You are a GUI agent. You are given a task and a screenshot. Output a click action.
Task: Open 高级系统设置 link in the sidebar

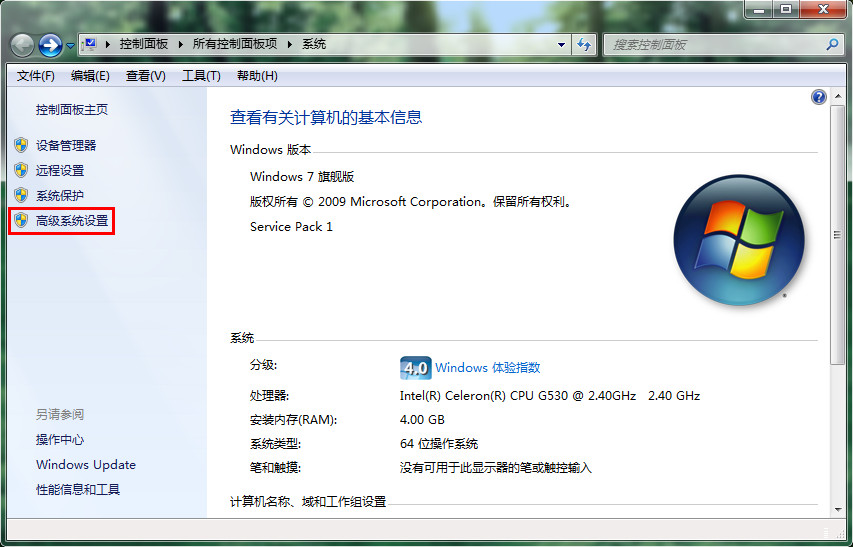(72, 221)
